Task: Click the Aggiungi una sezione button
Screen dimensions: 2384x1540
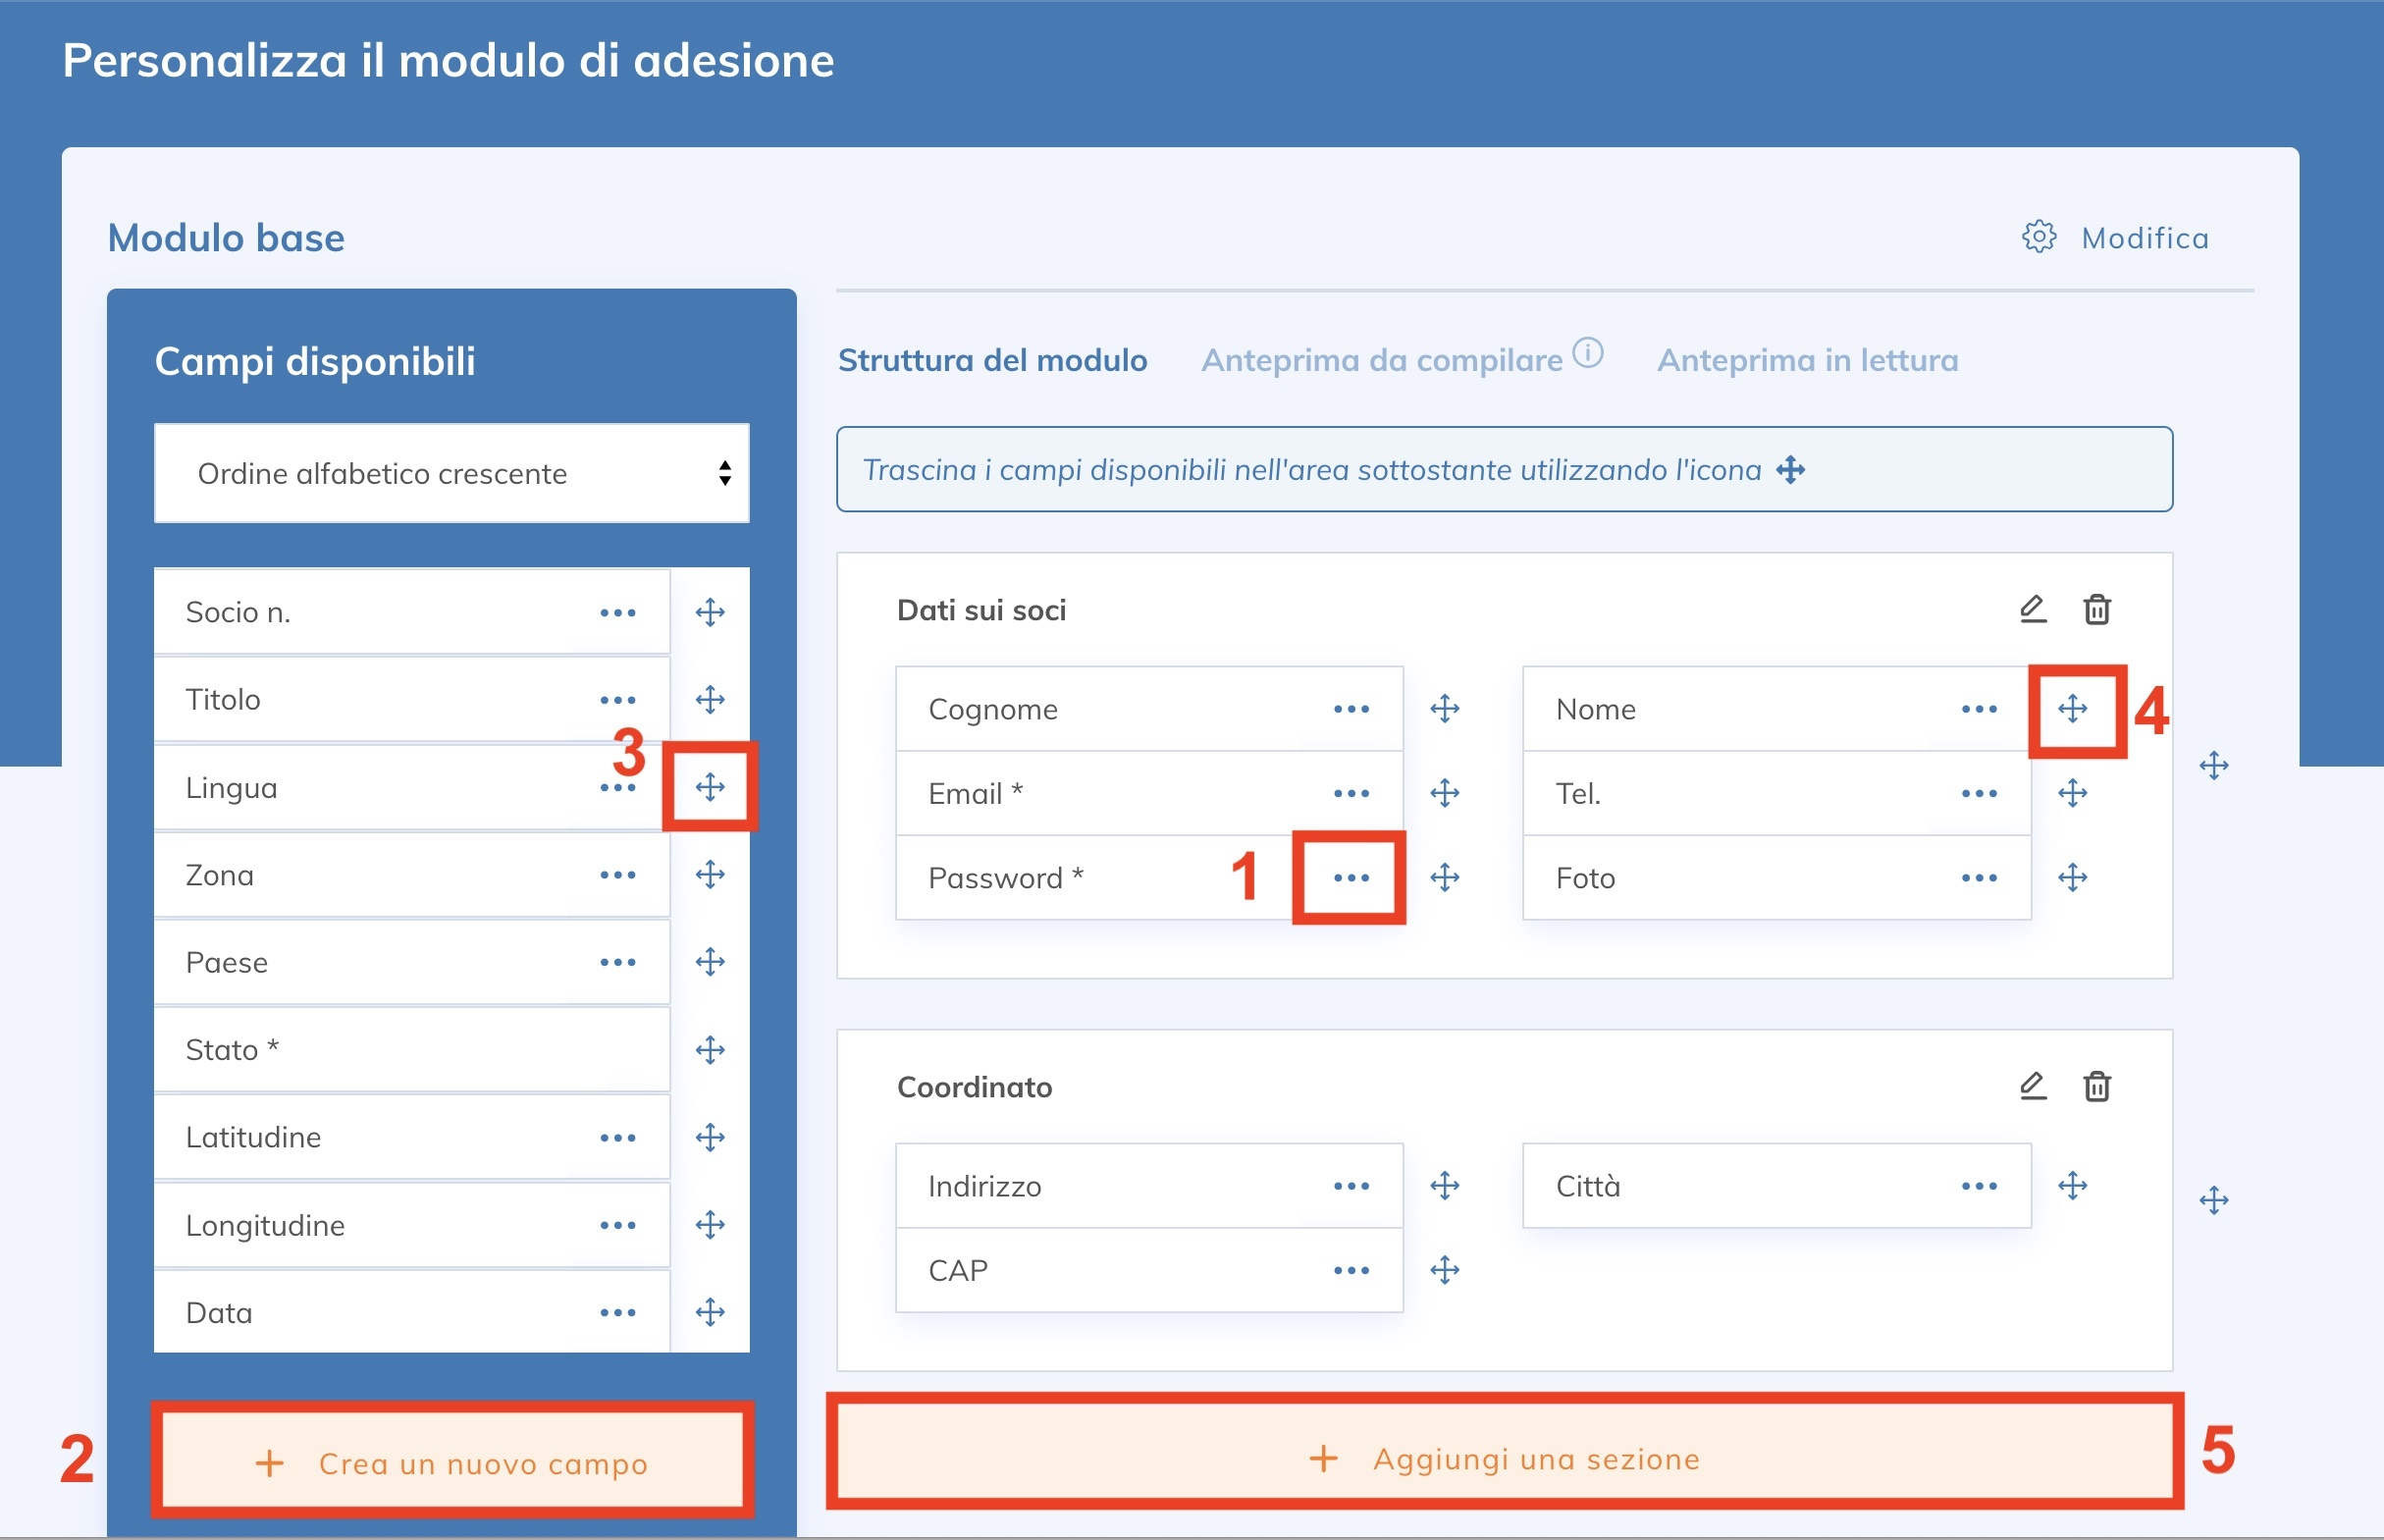Action: (1504, 1458)
